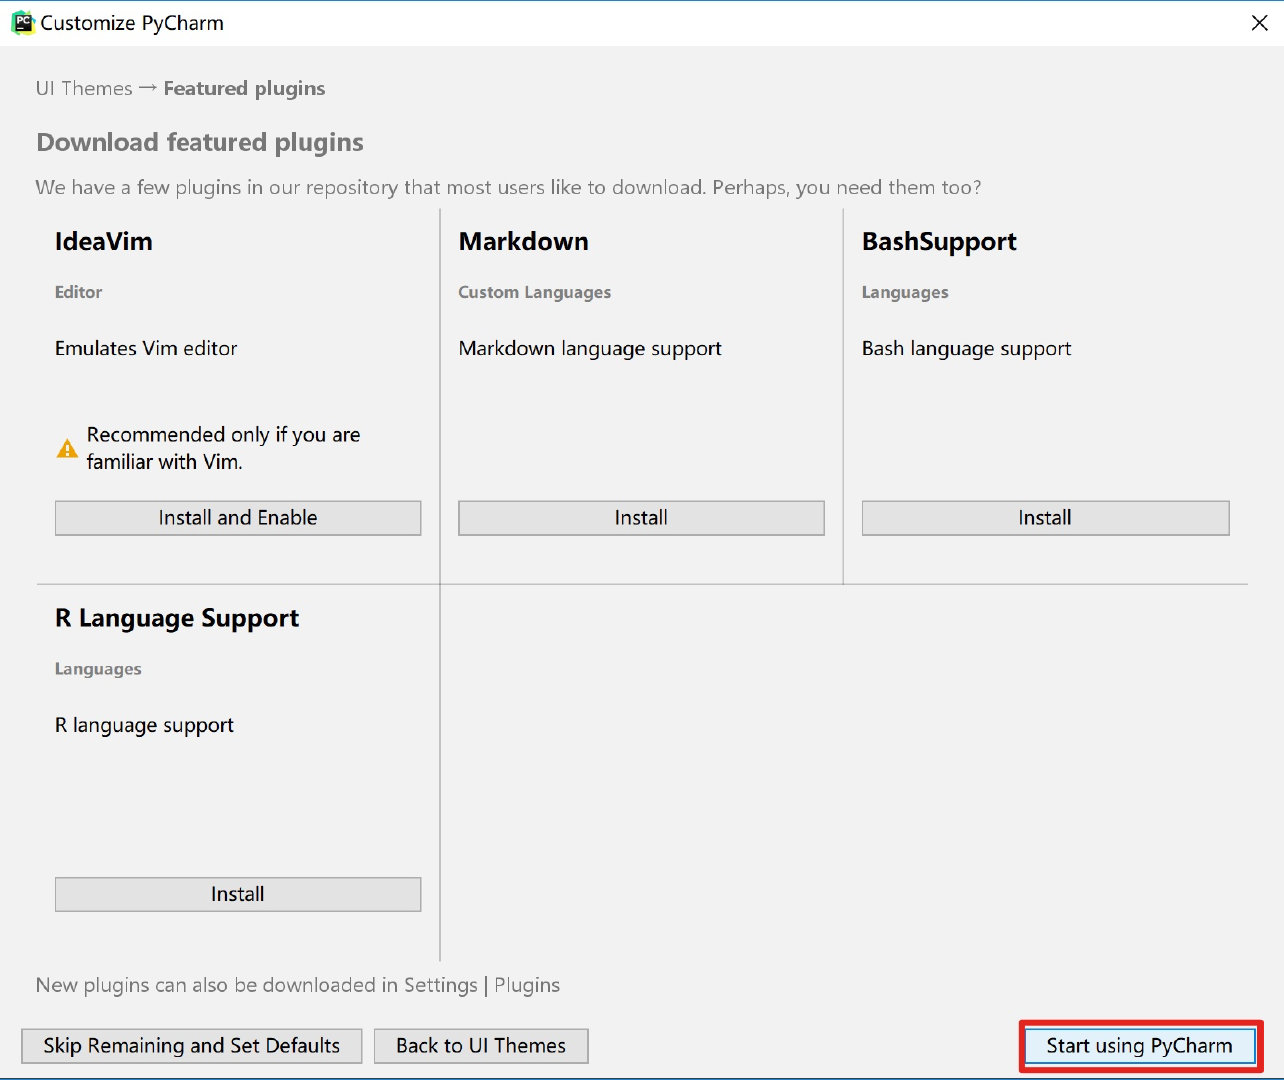This screenshot has width=1284, height=1080.
Task: Click the 'Editor' category label under IdeaVim
Action: pos(79,292)
